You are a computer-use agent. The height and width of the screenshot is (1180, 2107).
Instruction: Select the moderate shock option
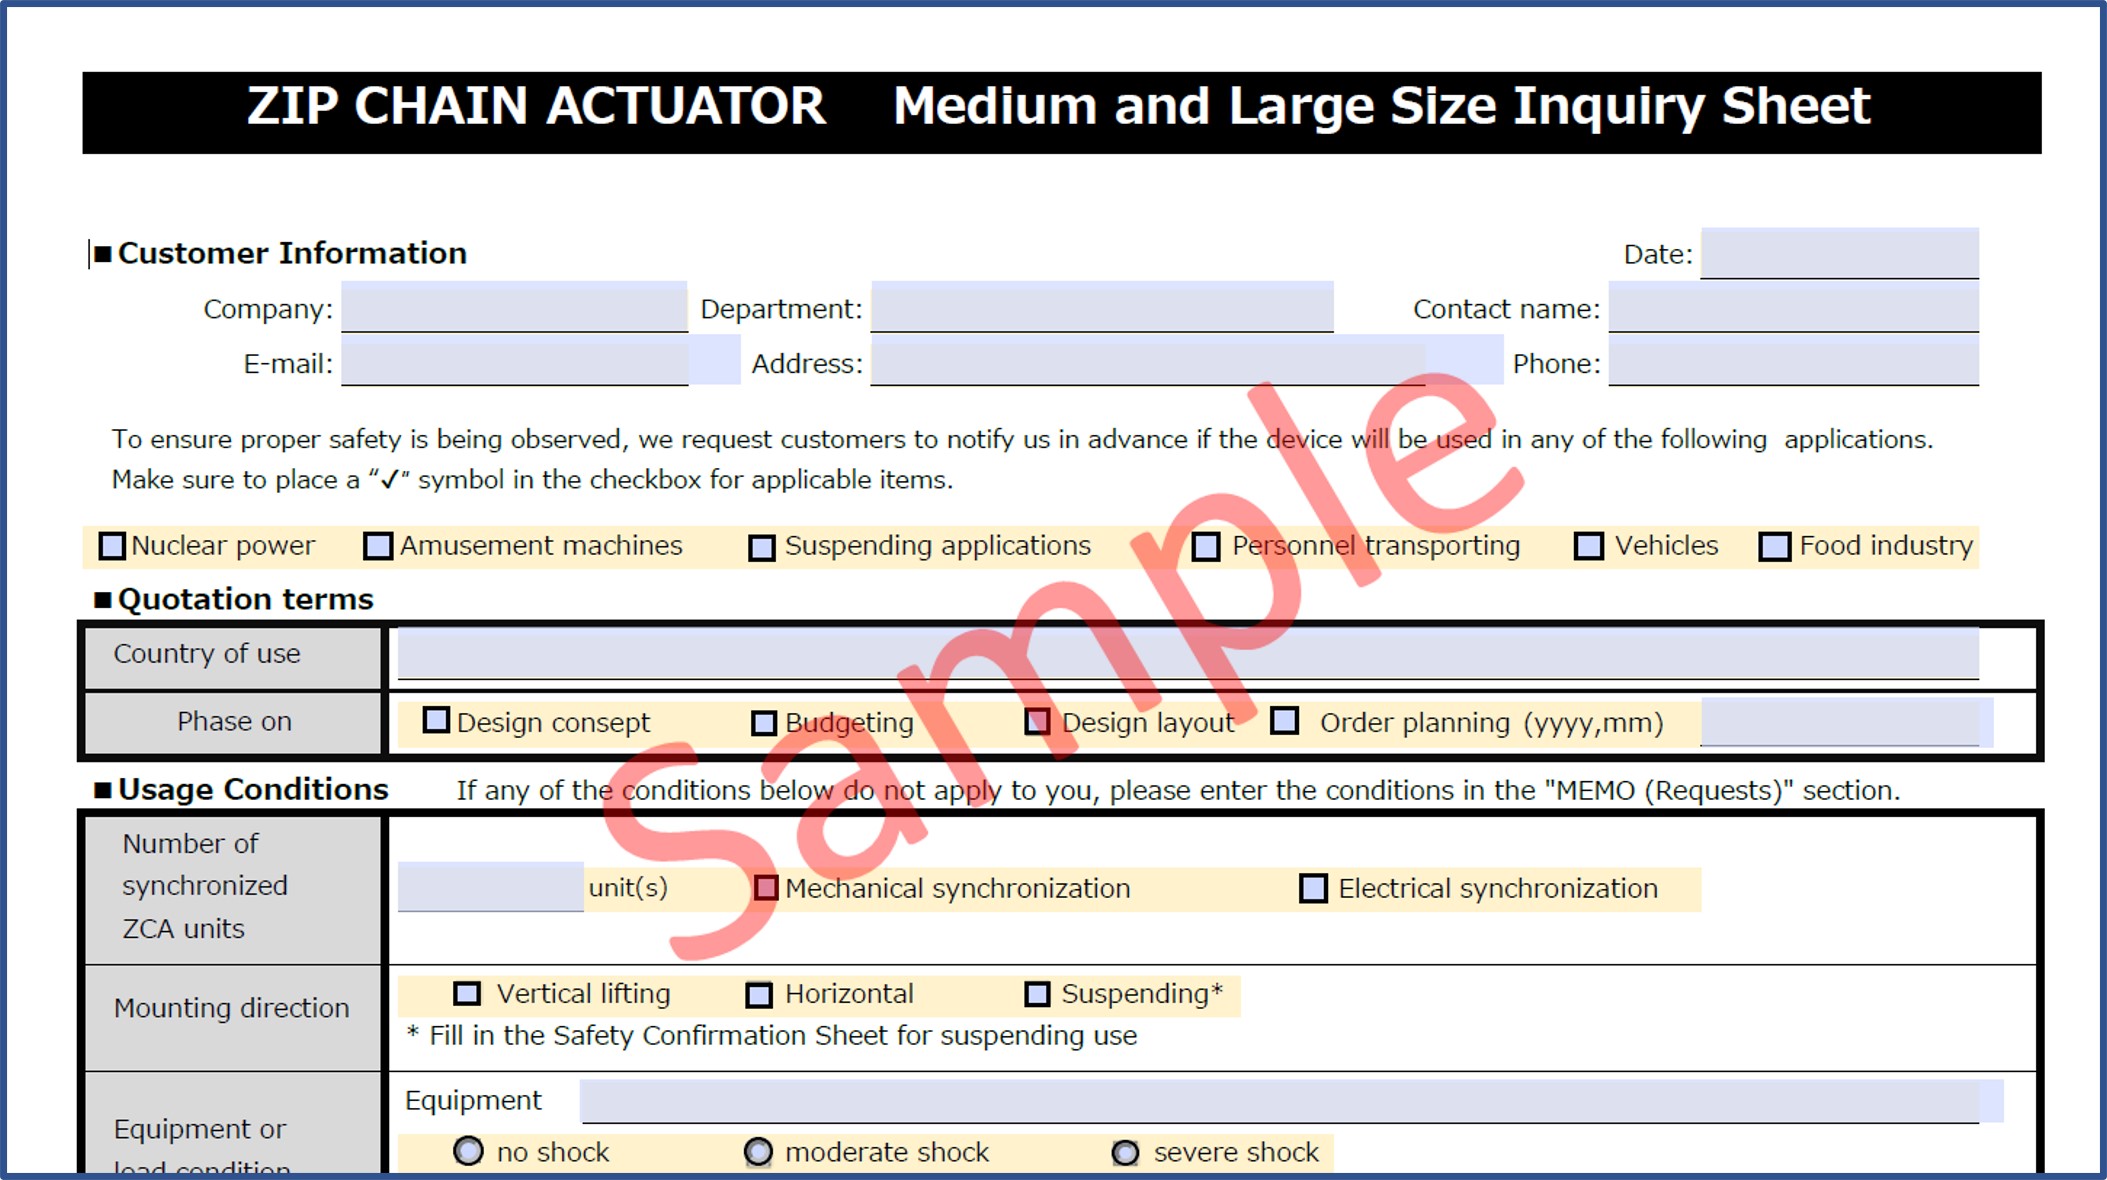[x=758, y=1152]
